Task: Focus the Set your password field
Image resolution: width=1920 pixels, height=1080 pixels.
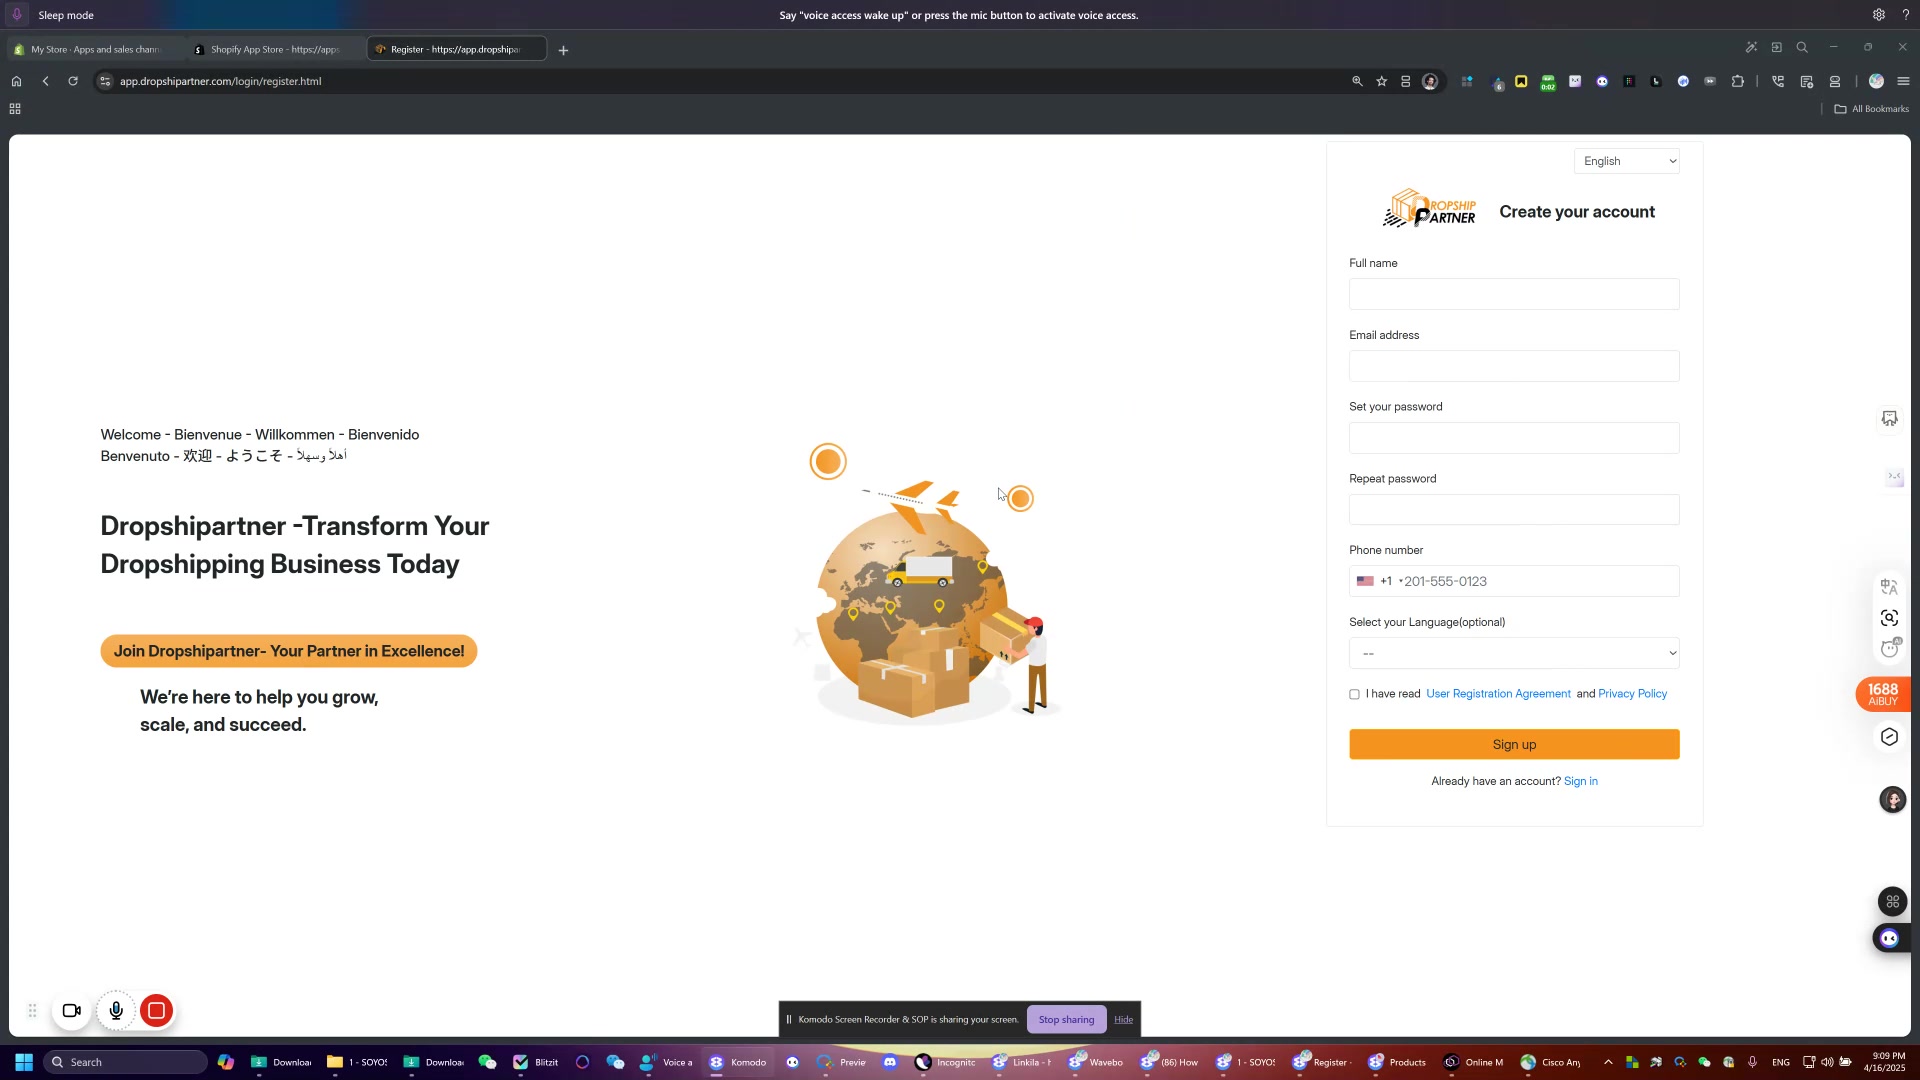Action: [1514, 438]
